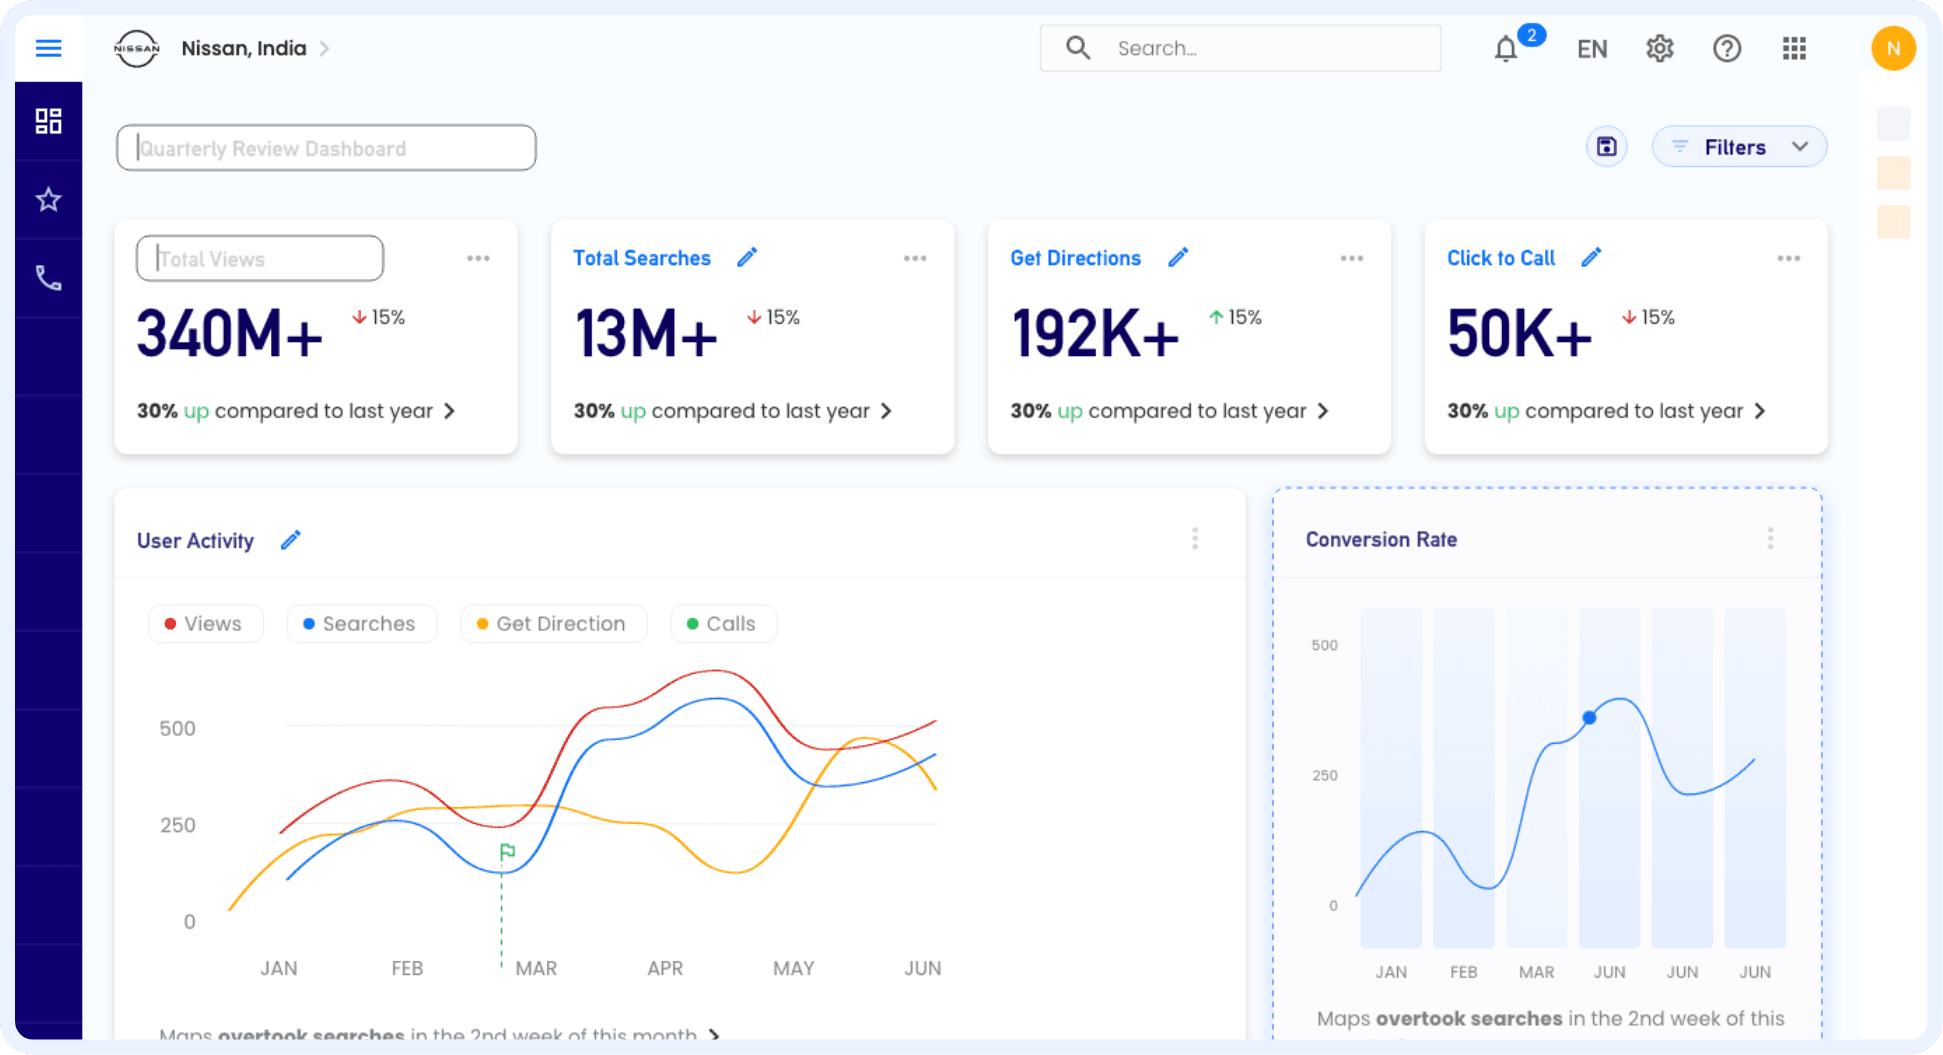Focus the Quarterly Review Dashboard name field
The height and width of the screenshot is (1055, 1943).
pos(326,148)
